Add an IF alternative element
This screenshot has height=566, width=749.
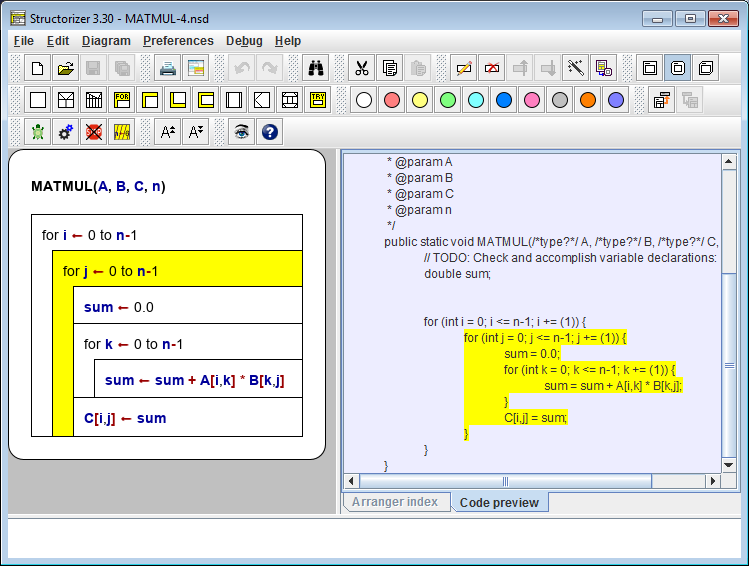click(66, 100)
